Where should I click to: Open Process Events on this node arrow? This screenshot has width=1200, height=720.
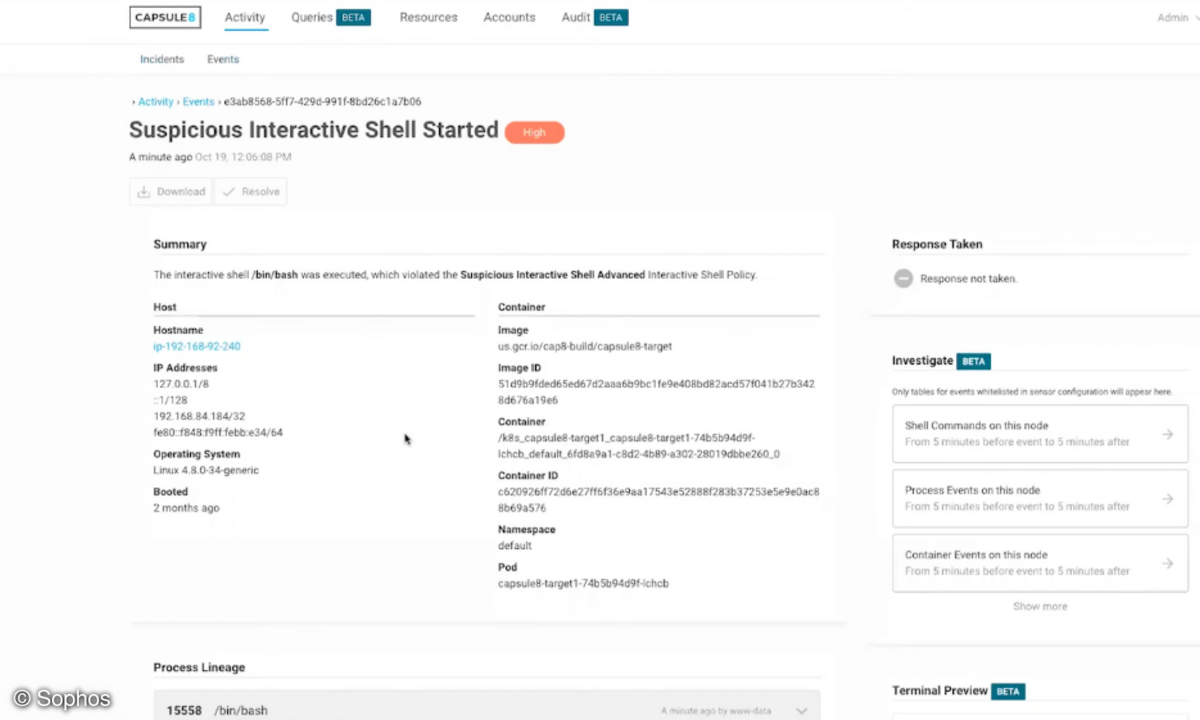point(1167,499)
